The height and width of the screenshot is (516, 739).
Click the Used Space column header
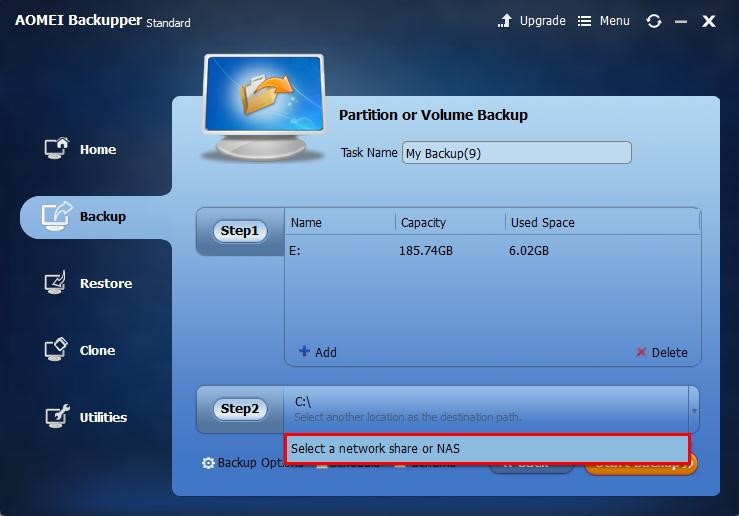[x=542, y=222]
